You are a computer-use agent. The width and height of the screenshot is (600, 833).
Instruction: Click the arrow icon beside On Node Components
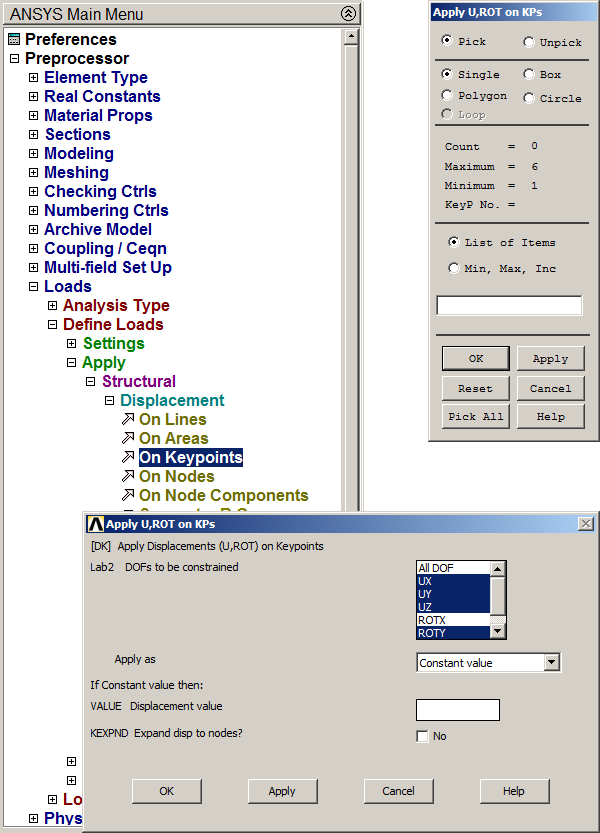[127, 495]
